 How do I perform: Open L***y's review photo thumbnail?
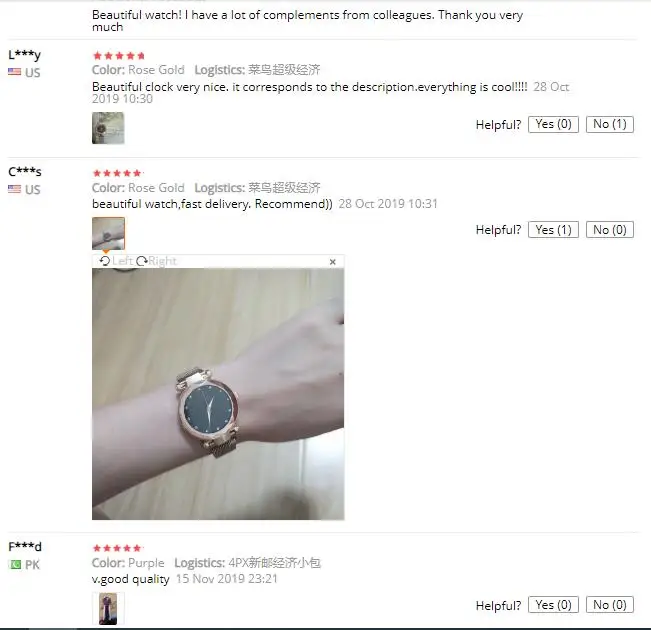click(108, 128)
